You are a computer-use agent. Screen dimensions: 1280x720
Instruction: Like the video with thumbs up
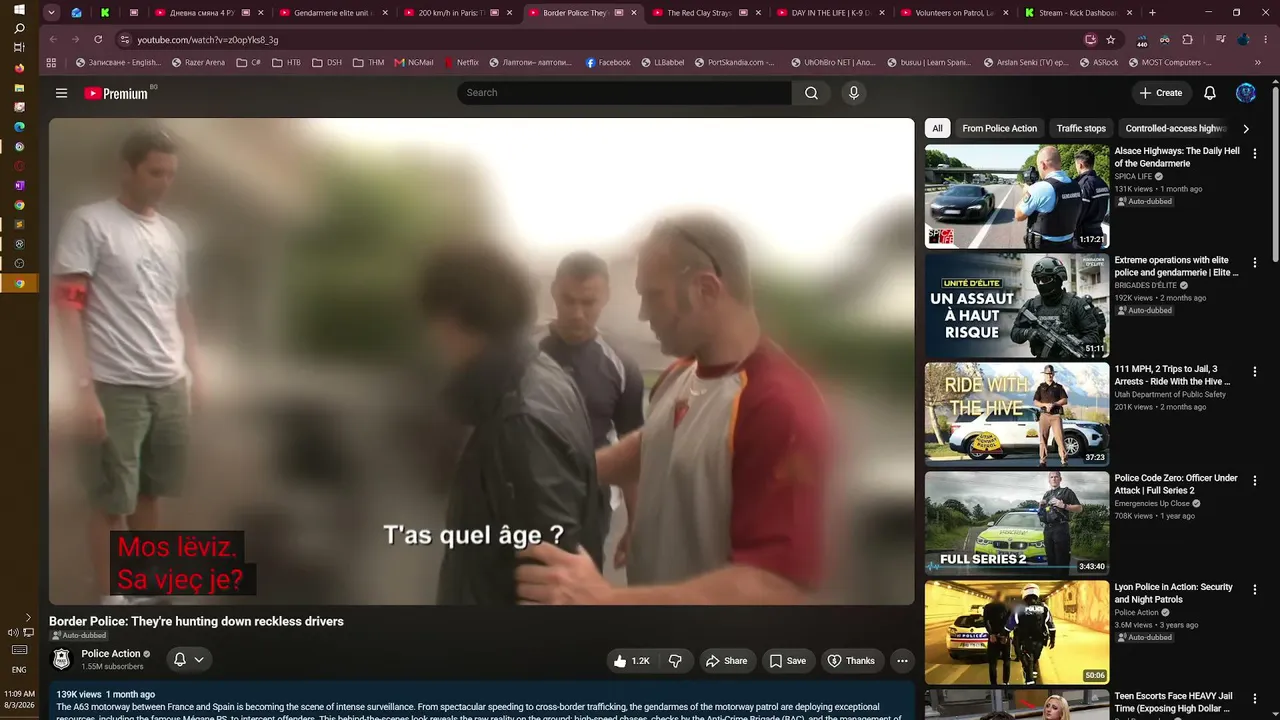pos(631,661)
